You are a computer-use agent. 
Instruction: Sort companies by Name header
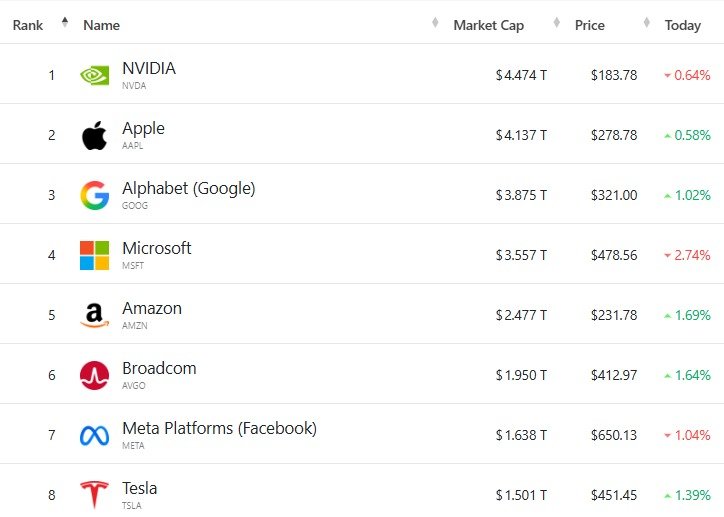[x=101, y=25]
